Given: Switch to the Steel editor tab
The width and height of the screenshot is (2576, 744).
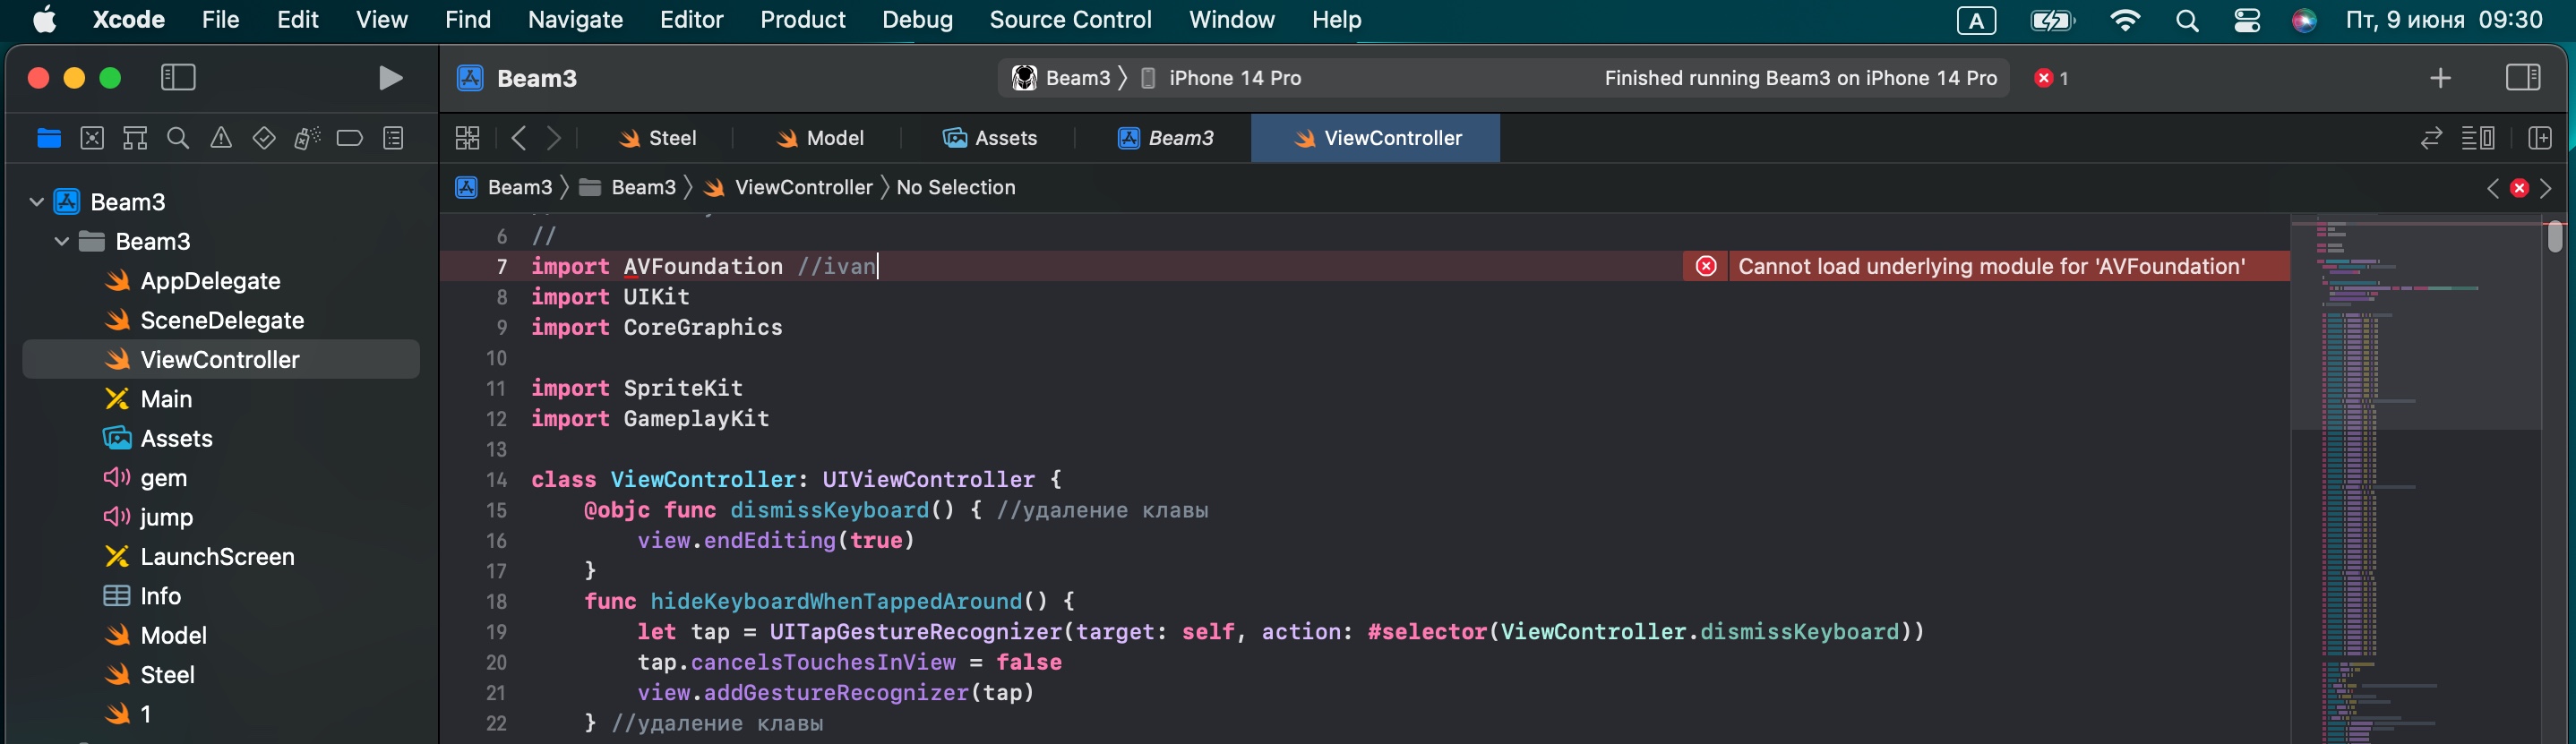Looking at the screenshot, I should 657,138.
